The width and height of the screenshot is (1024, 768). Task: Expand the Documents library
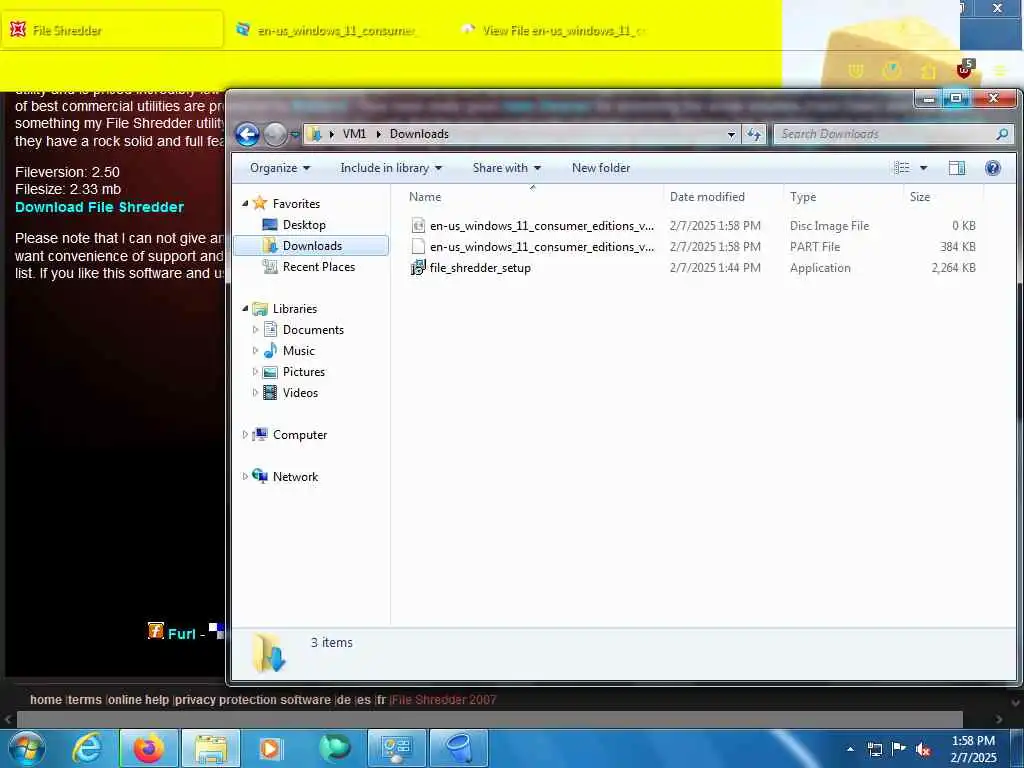coord(255,330)
